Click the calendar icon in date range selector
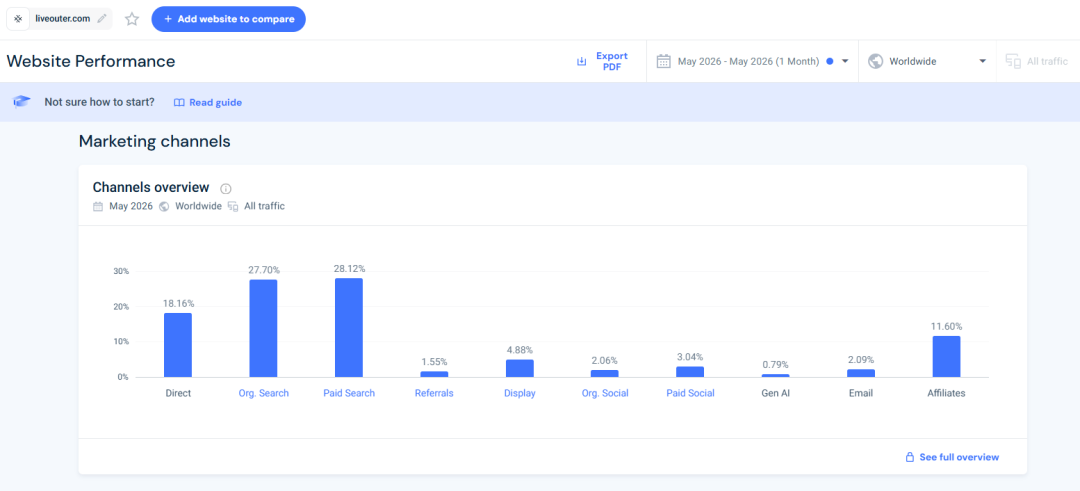The height and width of the screenshot is (491, 1080). pos(663,61)
